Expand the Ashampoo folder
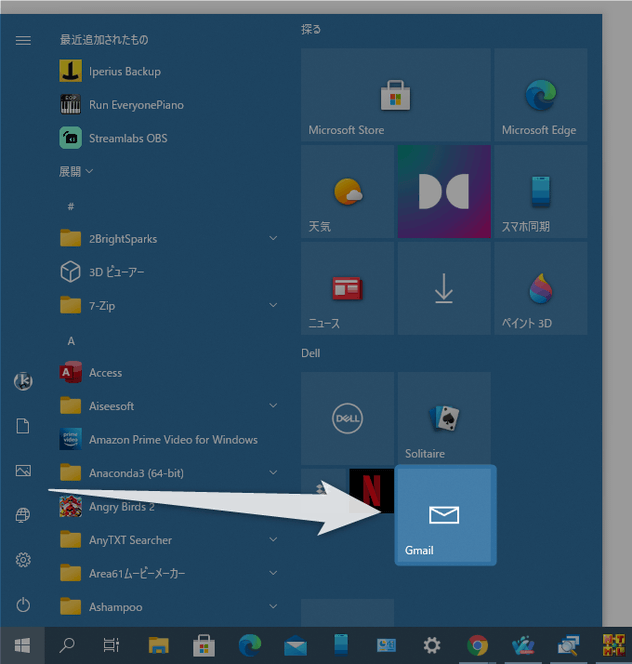Screen dimensions: 632x664 [x=169, y=606]
